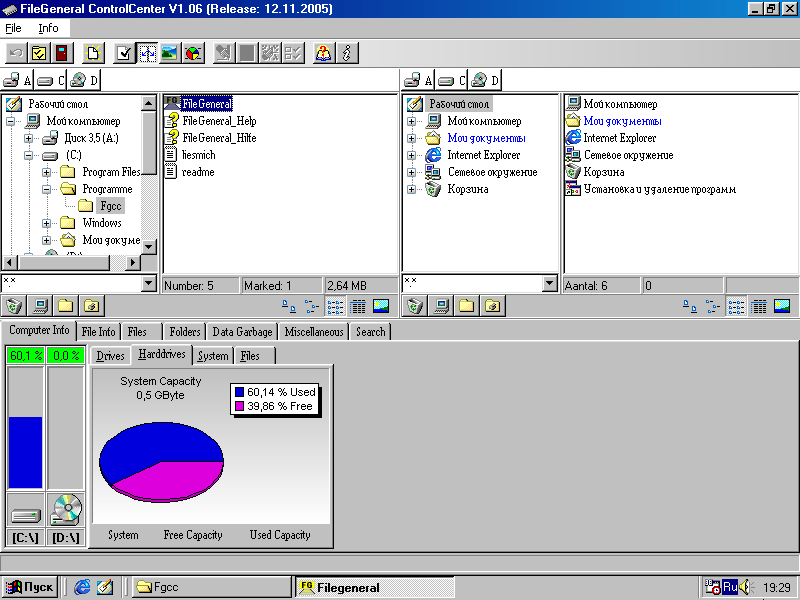Switch right pane to thumbnail picture view

coord(782,306)
